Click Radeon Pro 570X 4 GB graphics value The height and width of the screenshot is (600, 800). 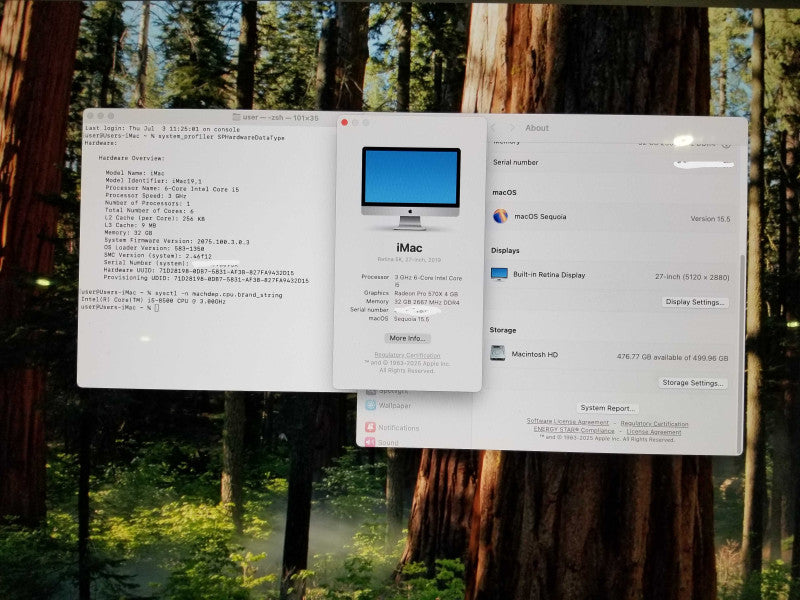426,294
